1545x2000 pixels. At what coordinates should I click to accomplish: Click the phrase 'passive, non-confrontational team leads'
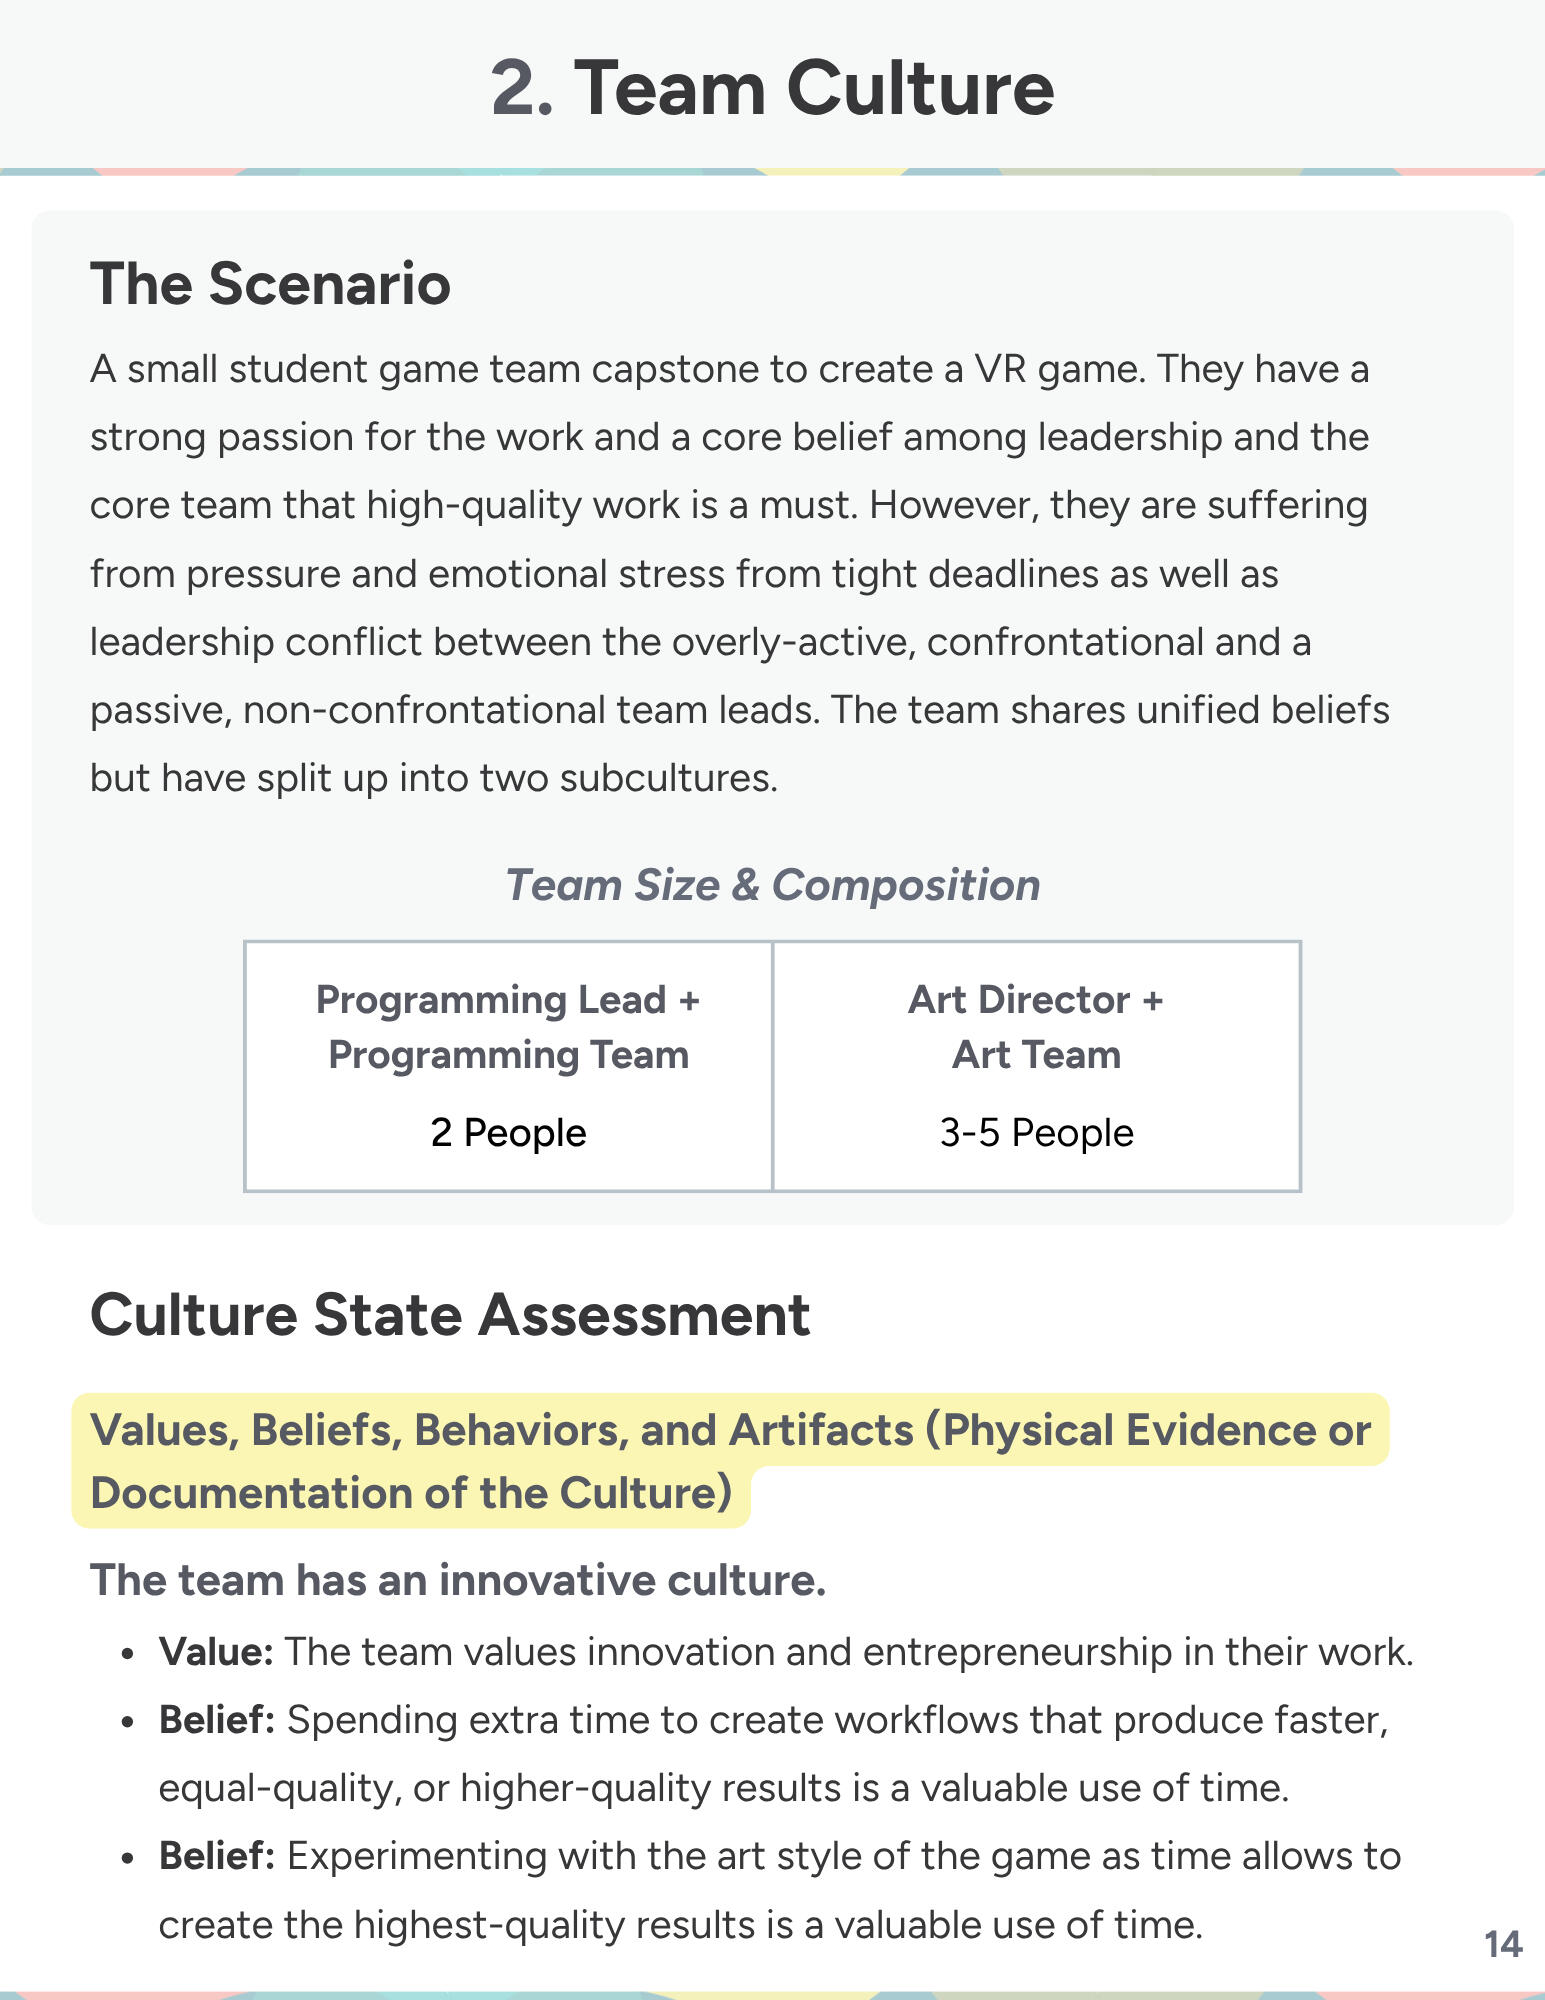click(455, 710)
